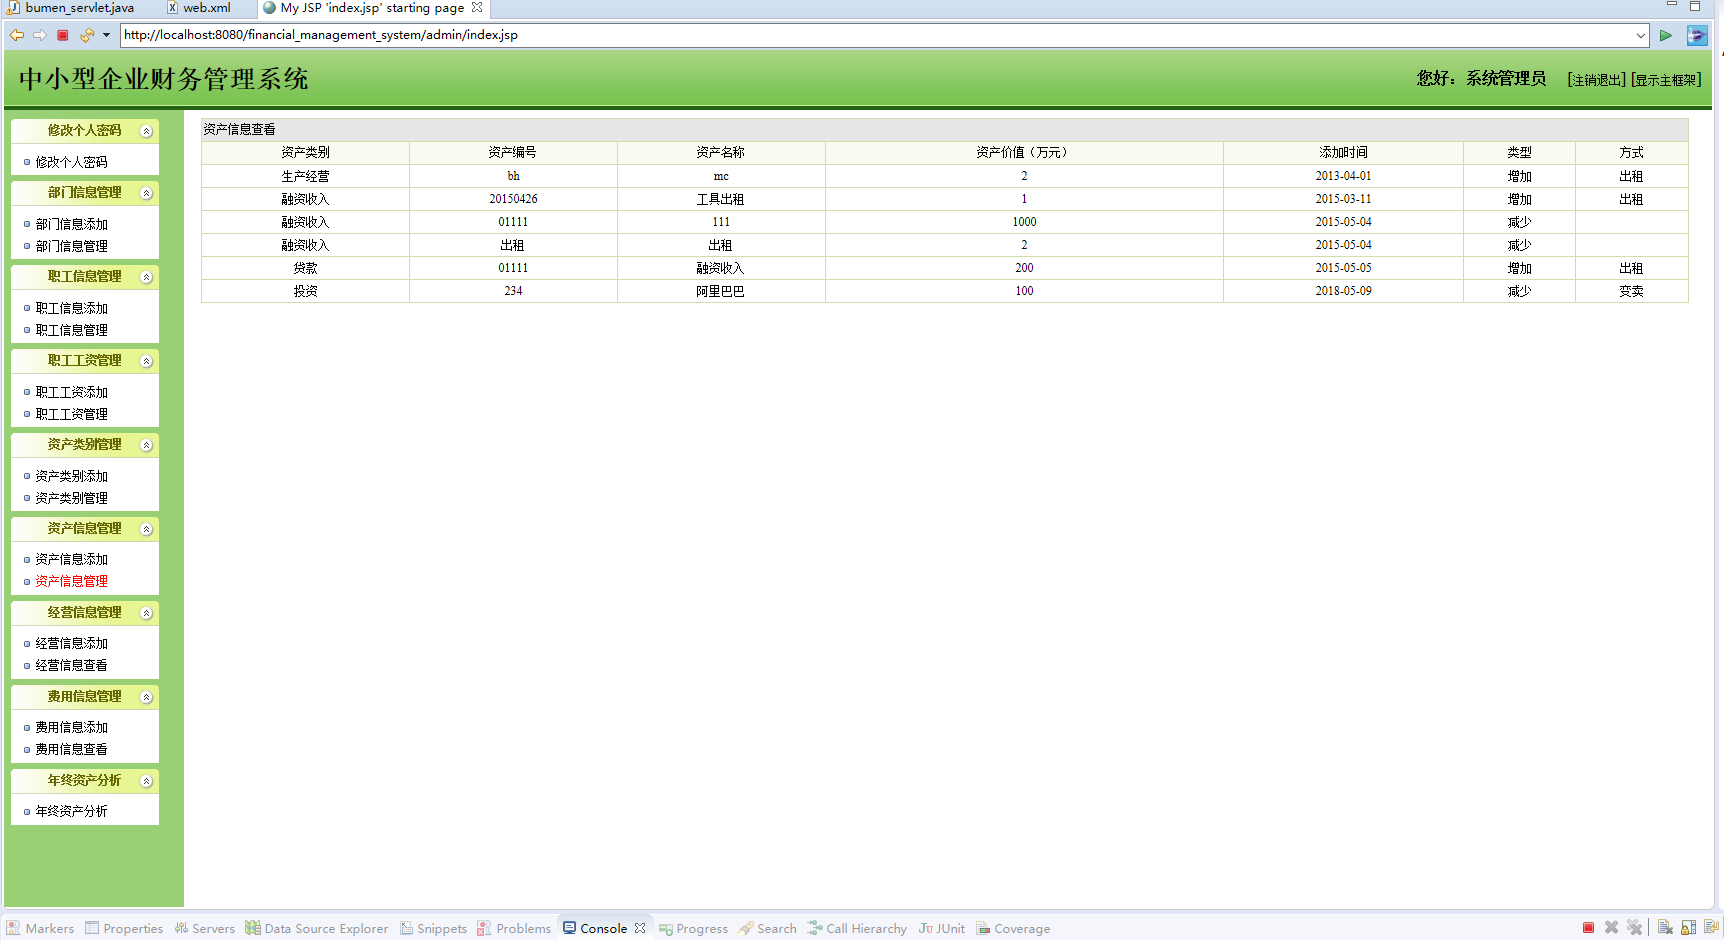Image resolution: width=1724 pixels, height=941 pixels.
Task: Collapse the 资产类别管理 sidebar section
Action: click(146, 445)
